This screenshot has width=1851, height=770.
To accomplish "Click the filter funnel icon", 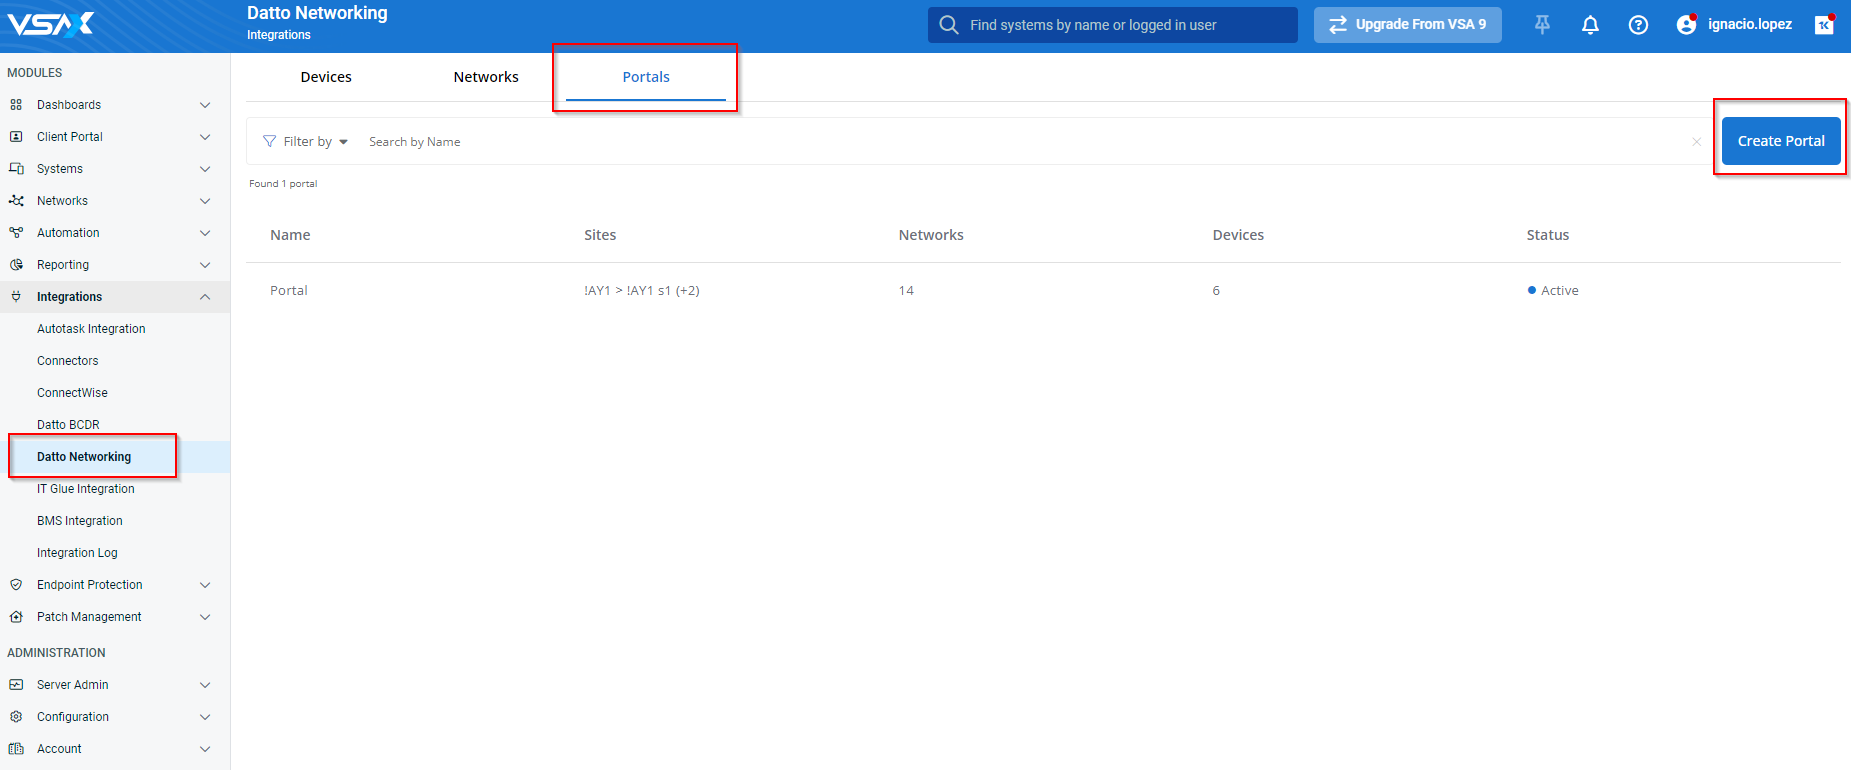I will click(269, 142).
